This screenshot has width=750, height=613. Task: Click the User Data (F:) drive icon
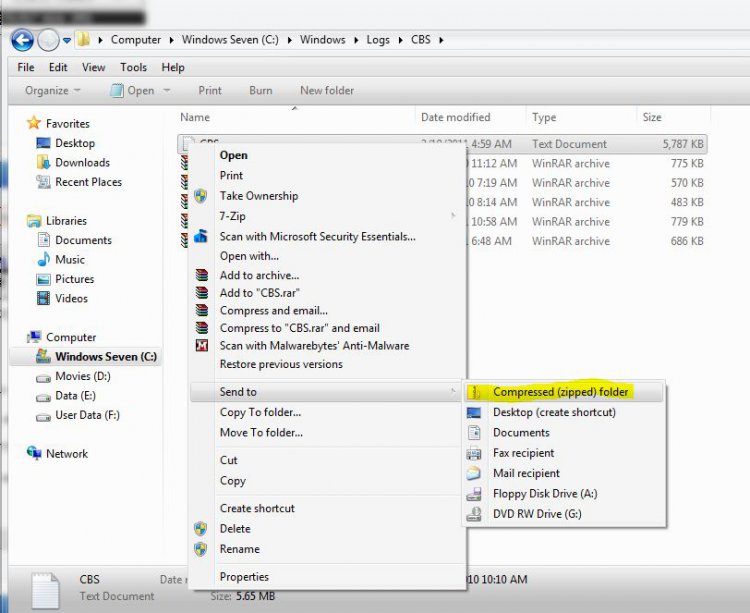(x=44, y=416)
